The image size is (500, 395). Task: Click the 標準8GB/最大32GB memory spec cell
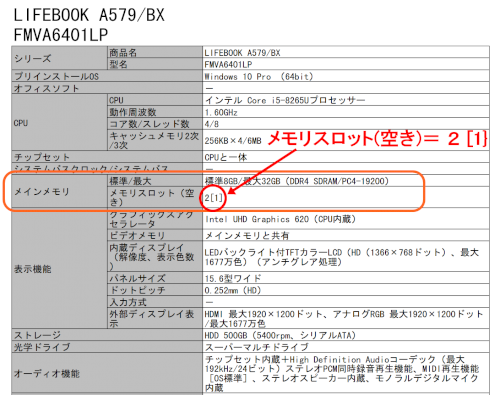346,181
